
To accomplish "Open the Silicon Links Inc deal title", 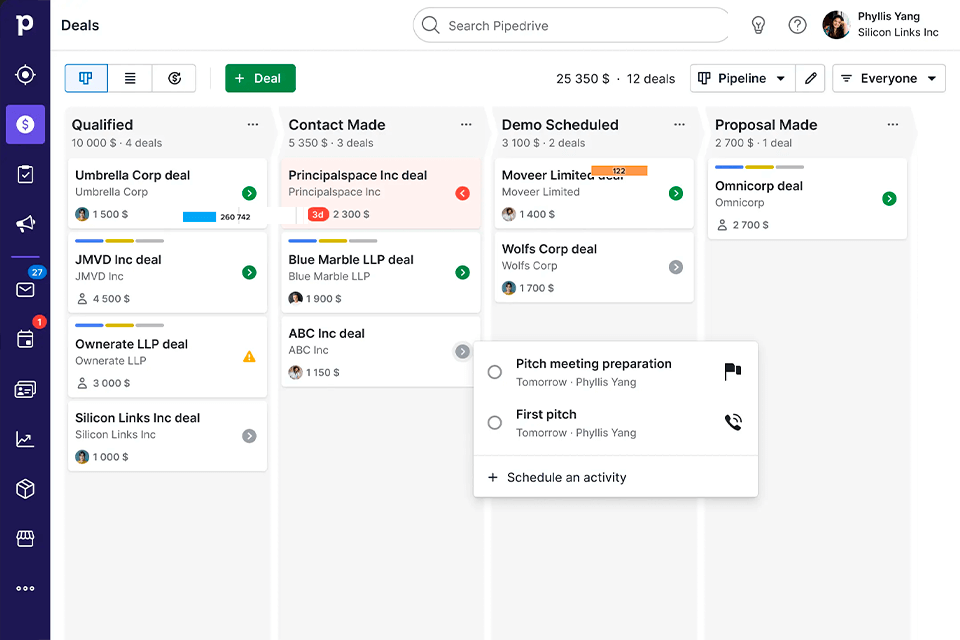I will pos(137,418).
